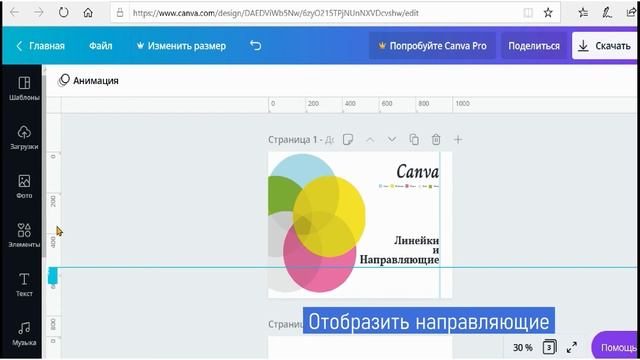Open the Фото panel

pyautogui.click(x=24, y=187)
